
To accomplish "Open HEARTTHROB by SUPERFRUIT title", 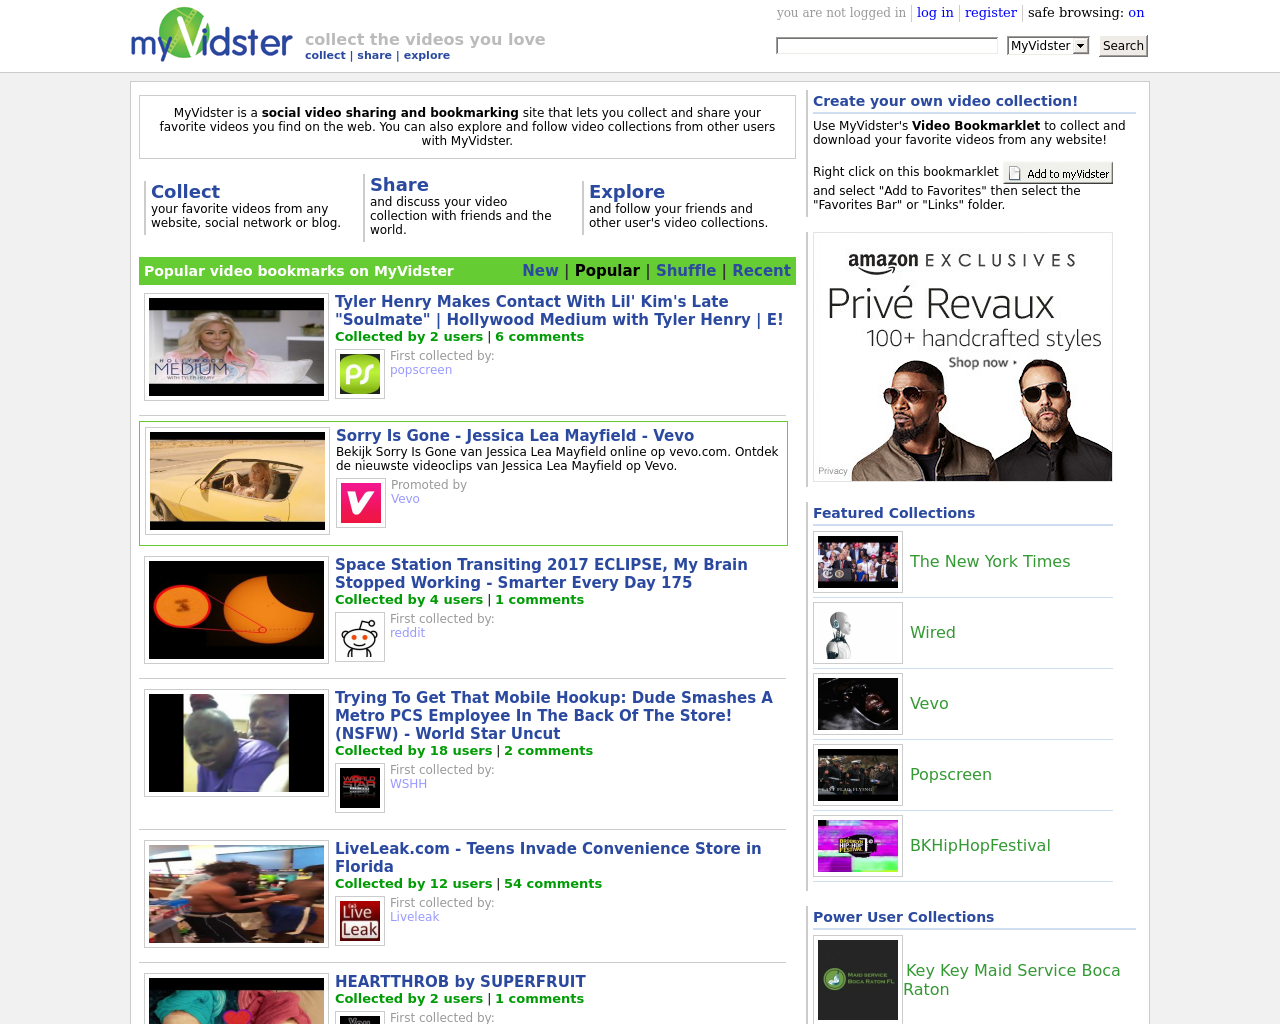I will 460,982.
